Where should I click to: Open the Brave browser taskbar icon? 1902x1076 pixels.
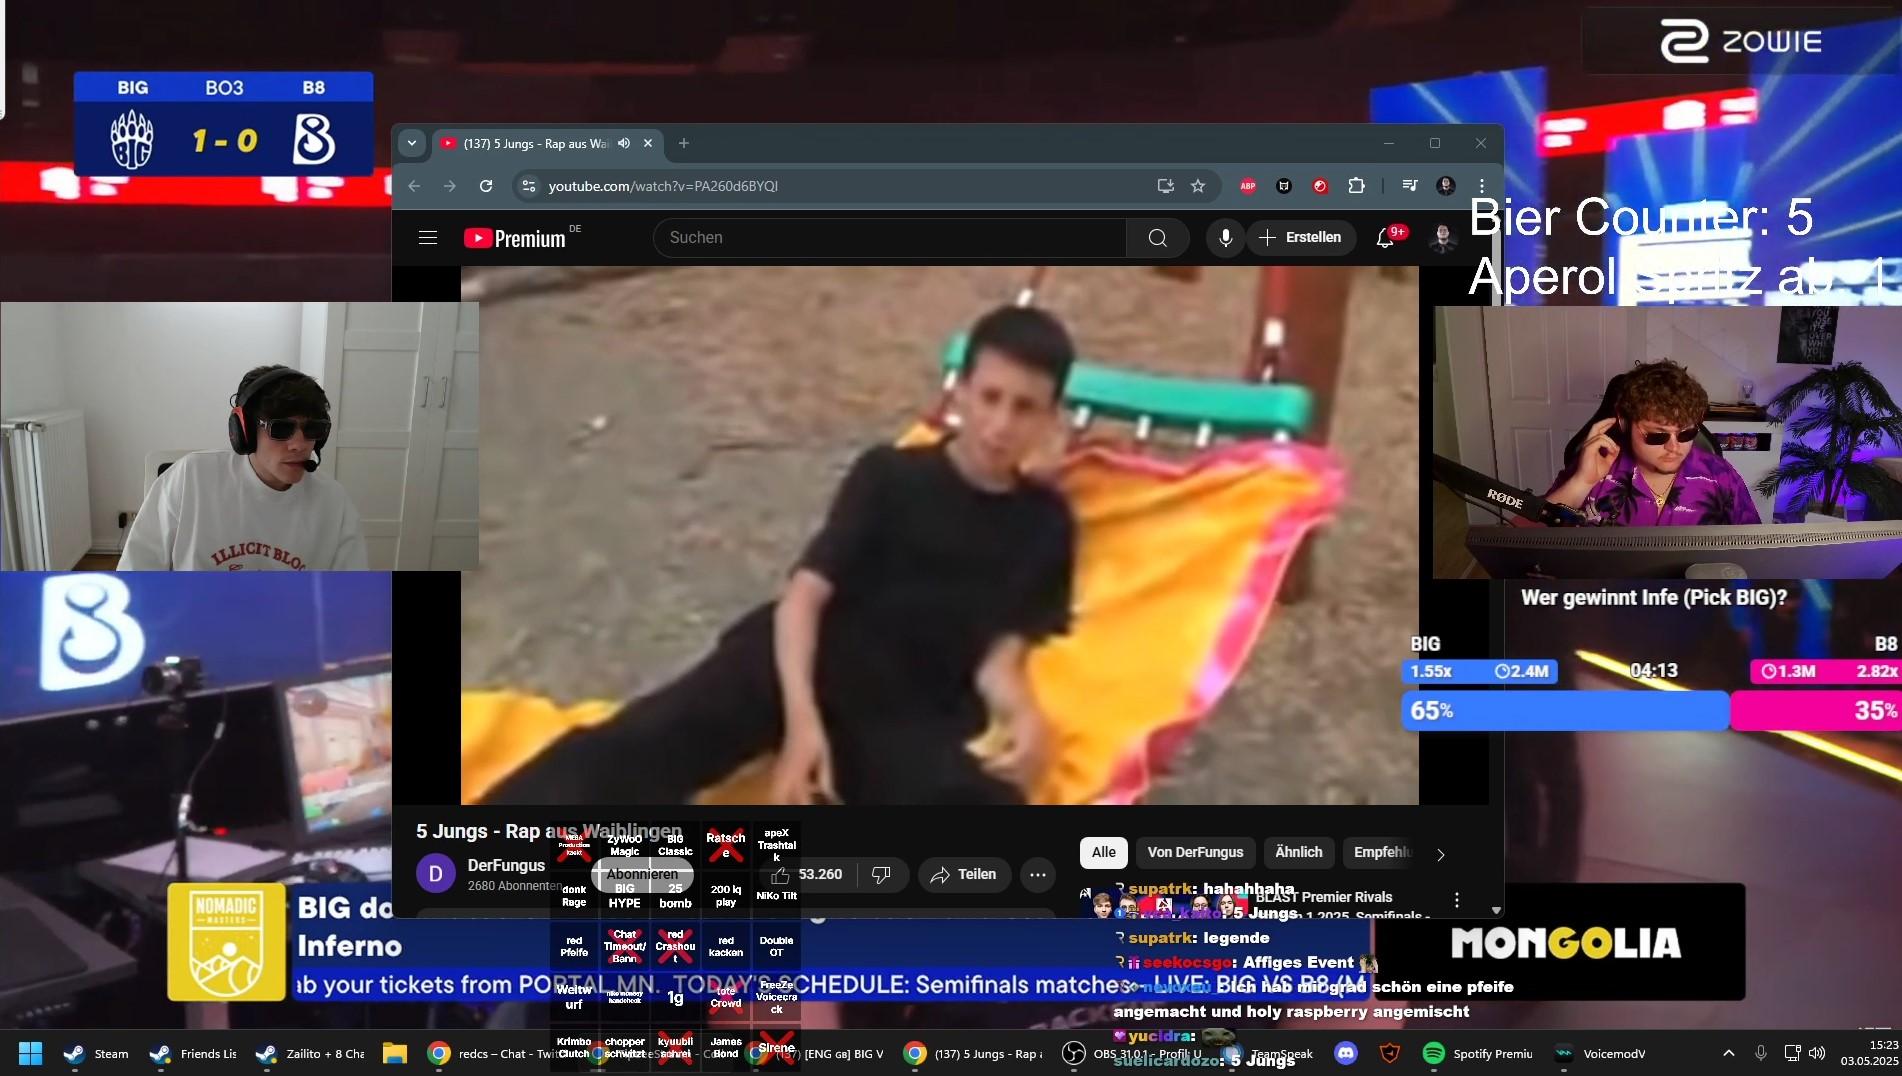(1390, 1053)
